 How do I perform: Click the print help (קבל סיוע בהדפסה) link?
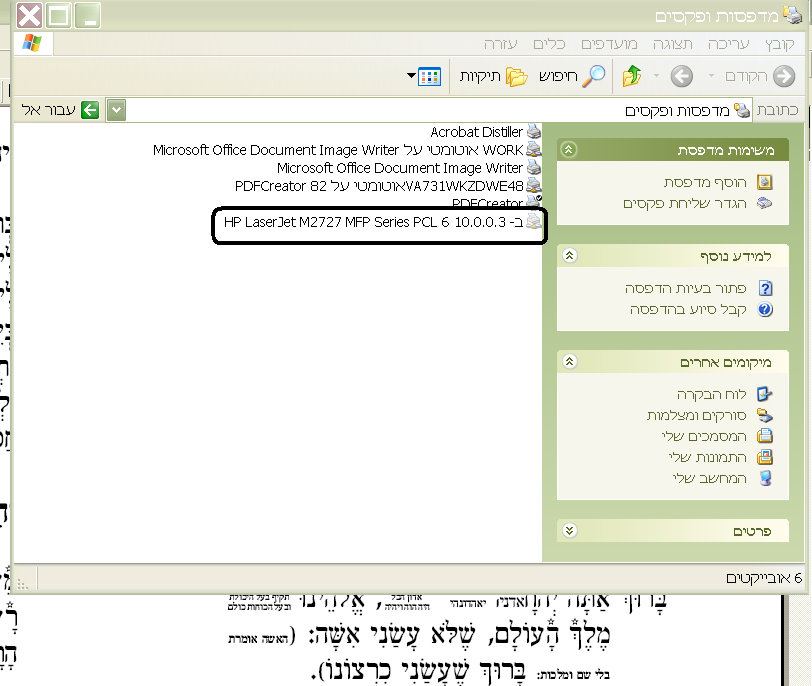coord(688,310)
